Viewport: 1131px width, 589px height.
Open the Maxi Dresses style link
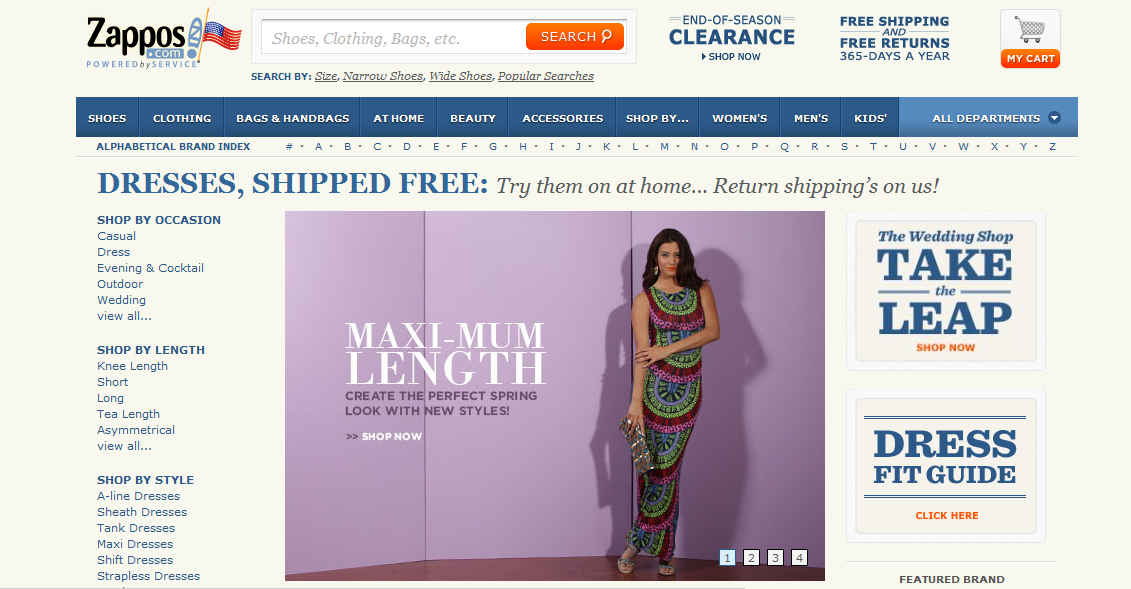[135, 544]
